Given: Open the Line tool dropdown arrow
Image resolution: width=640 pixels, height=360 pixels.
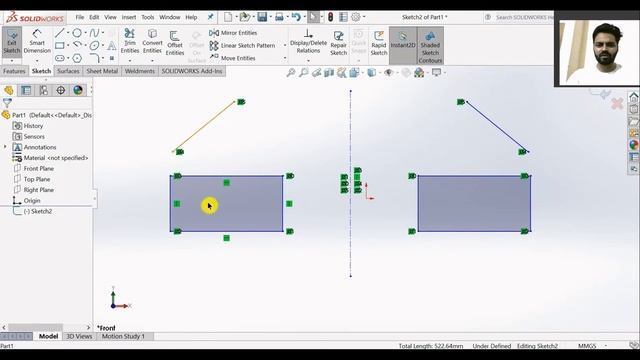Looking at the screenshot, I should (68, 33).
